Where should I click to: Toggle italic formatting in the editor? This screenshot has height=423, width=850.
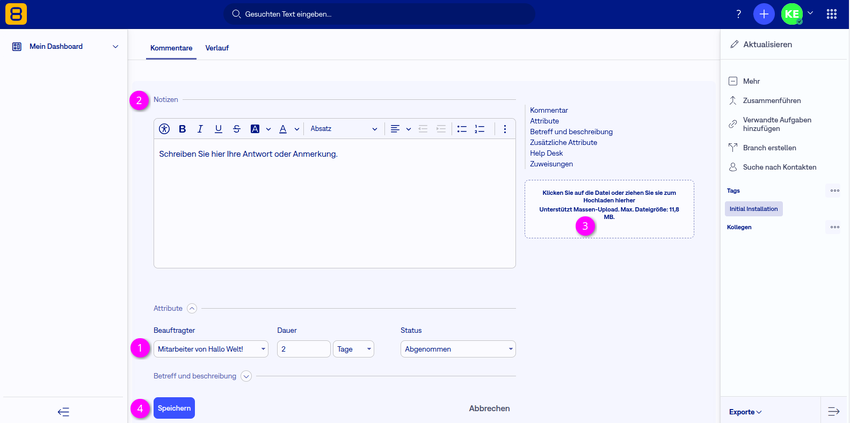pos(200,129)
